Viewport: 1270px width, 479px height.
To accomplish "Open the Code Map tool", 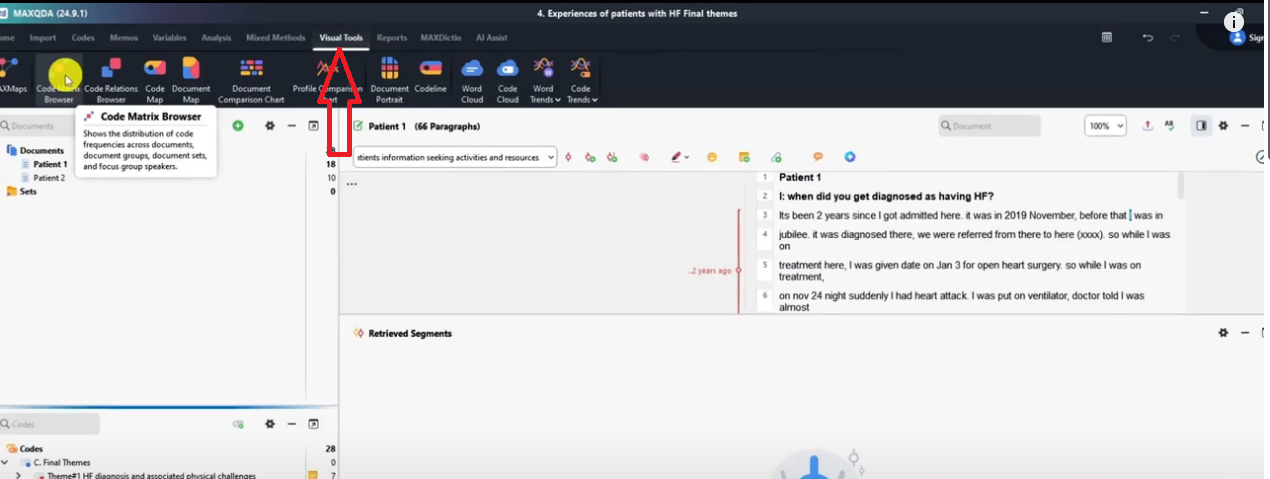I will [155, 79].
